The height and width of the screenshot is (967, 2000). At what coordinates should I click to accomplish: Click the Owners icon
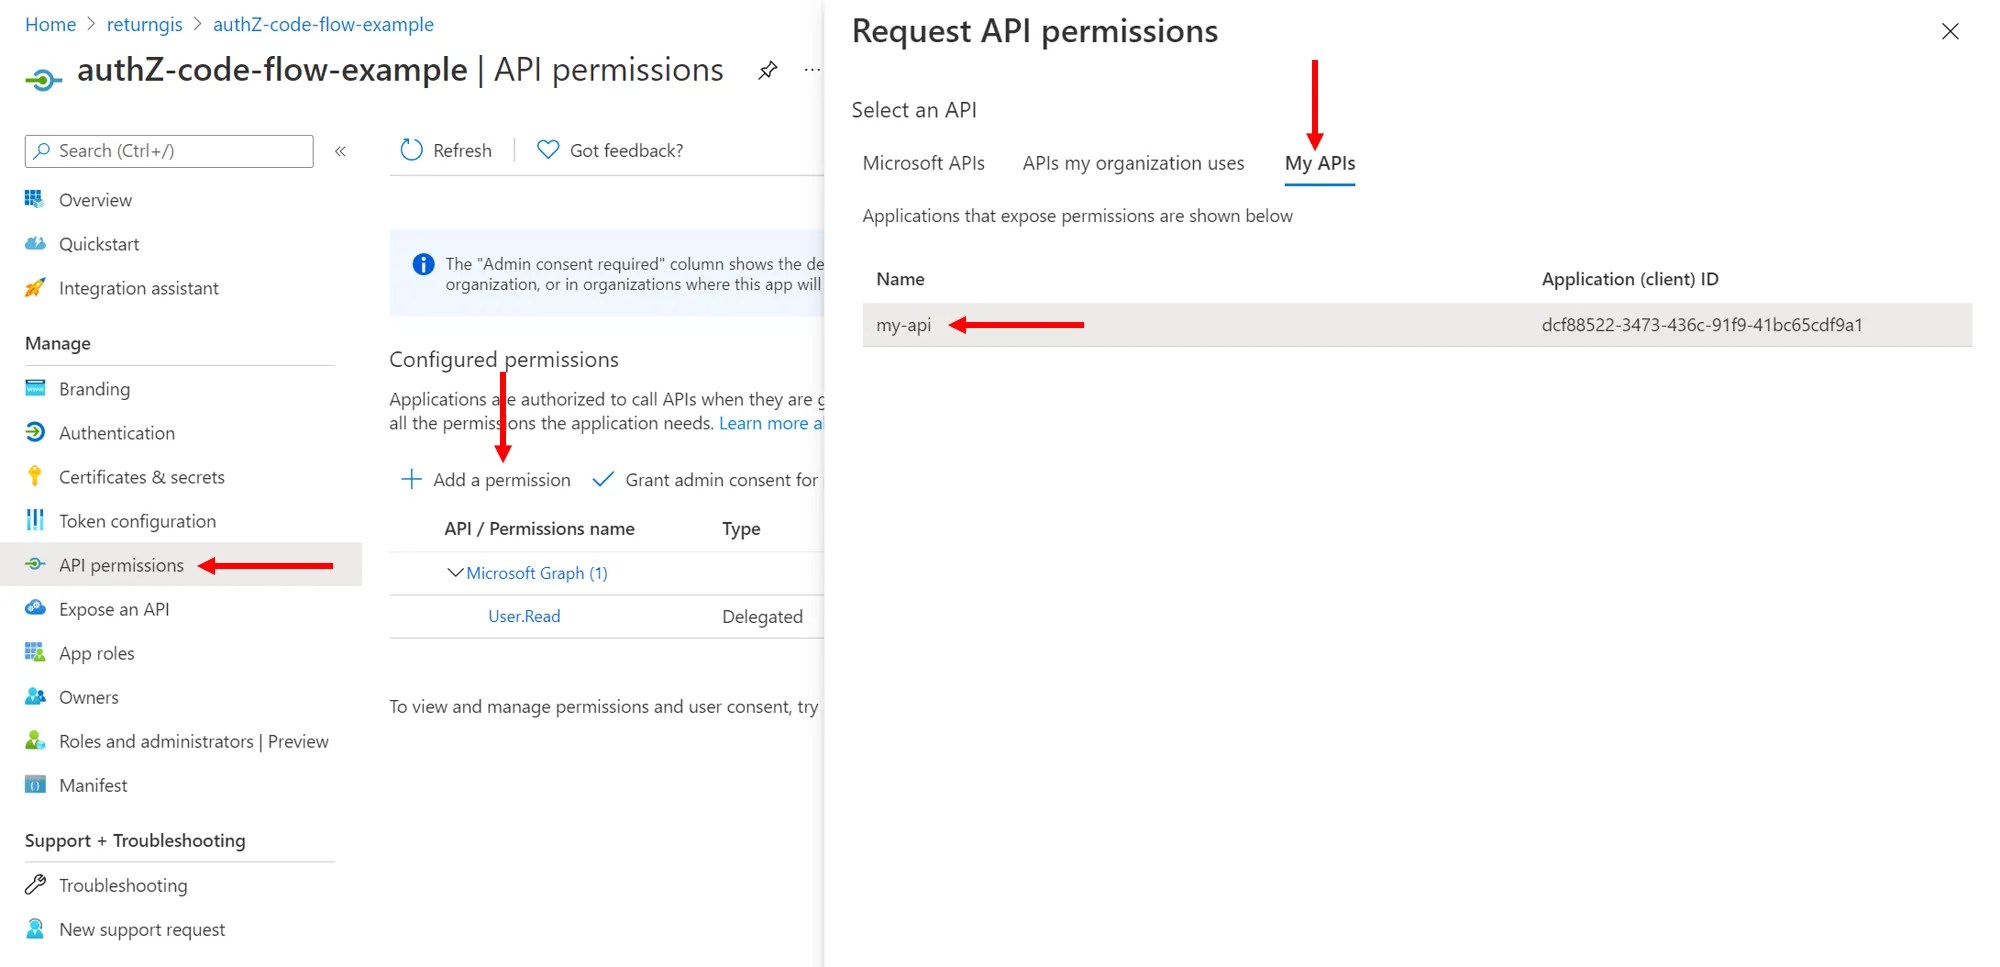point(35,696)
